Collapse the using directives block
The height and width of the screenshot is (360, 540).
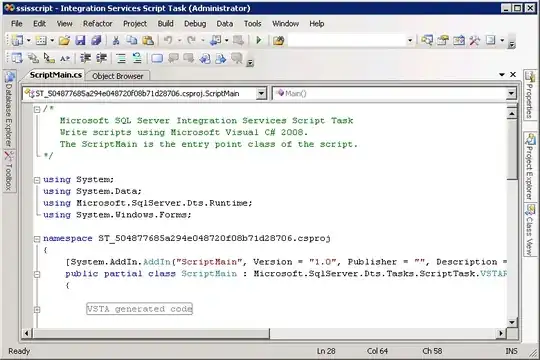(37, 180)
